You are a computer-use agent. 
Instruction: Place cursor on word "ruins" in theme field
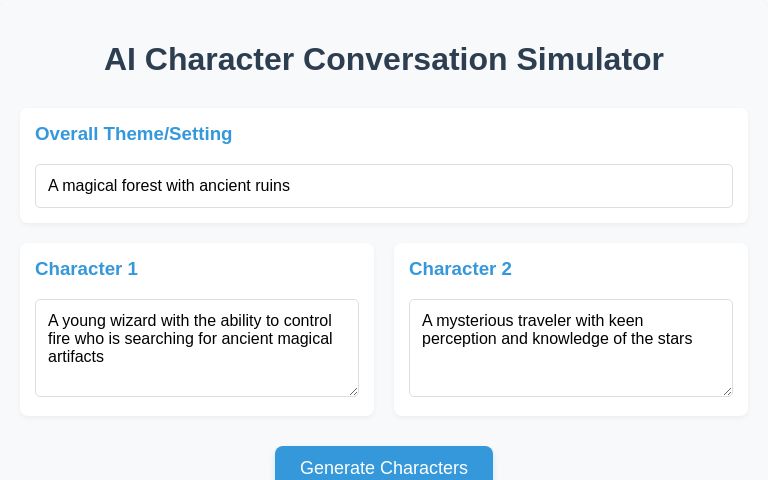[x=269, y=186]
